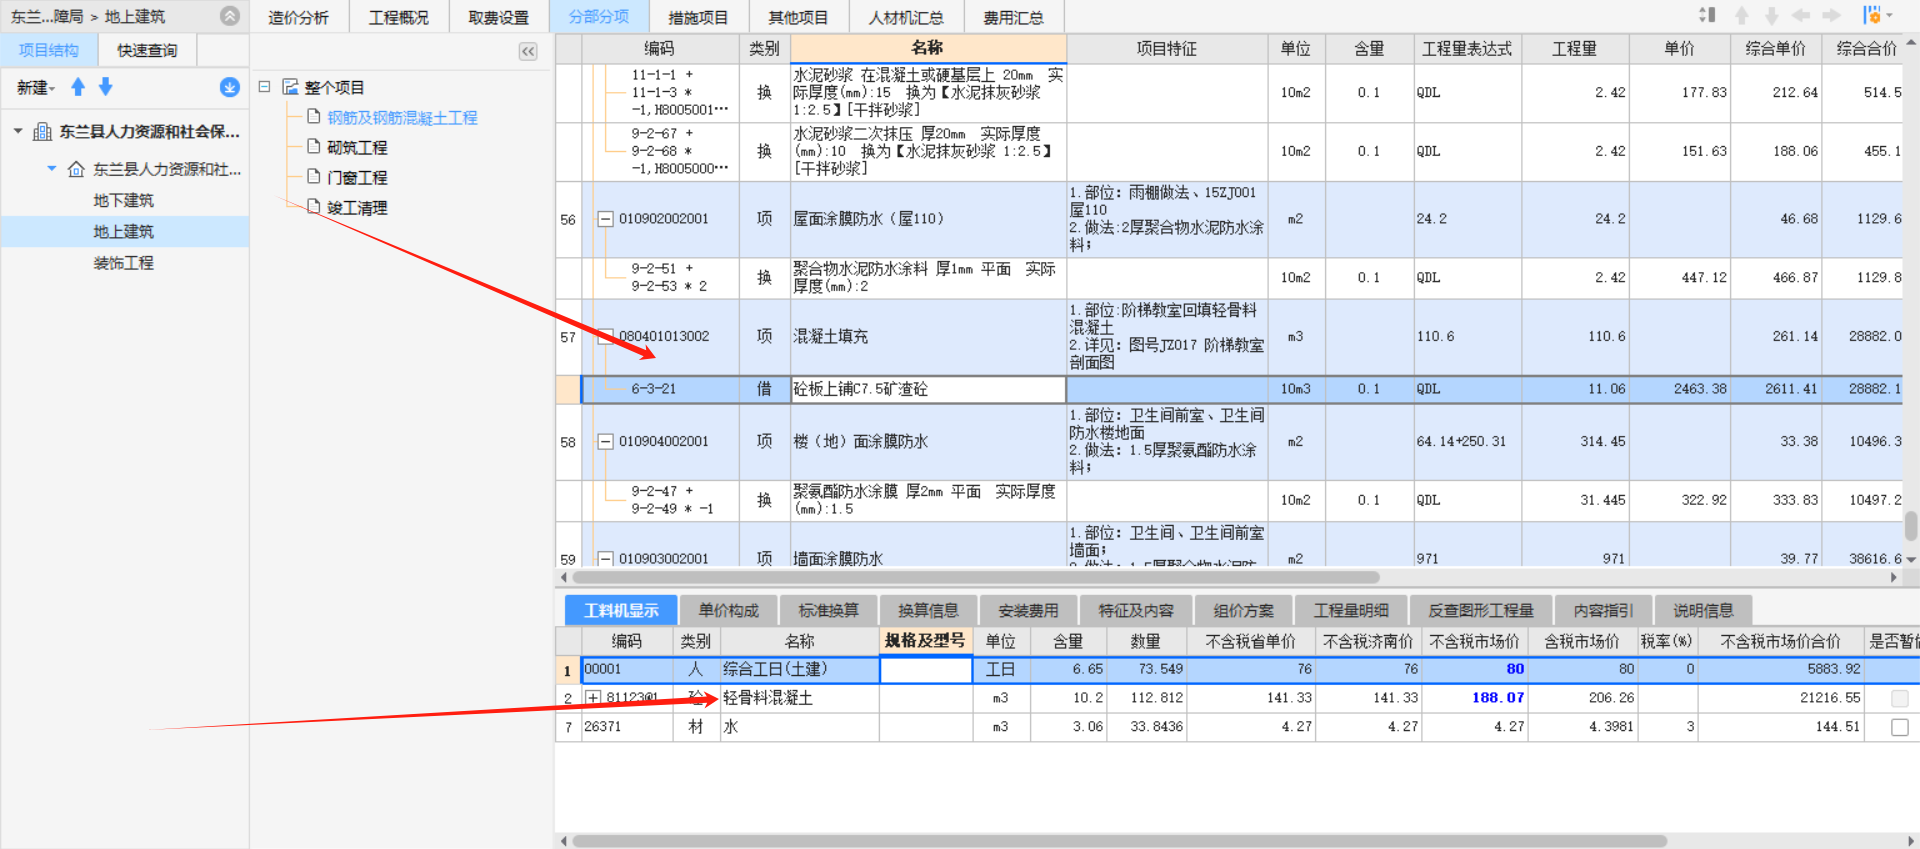1920x849 pixels.
Task: Switch to 人材机汇总 tab
Action: pos(906,17)
